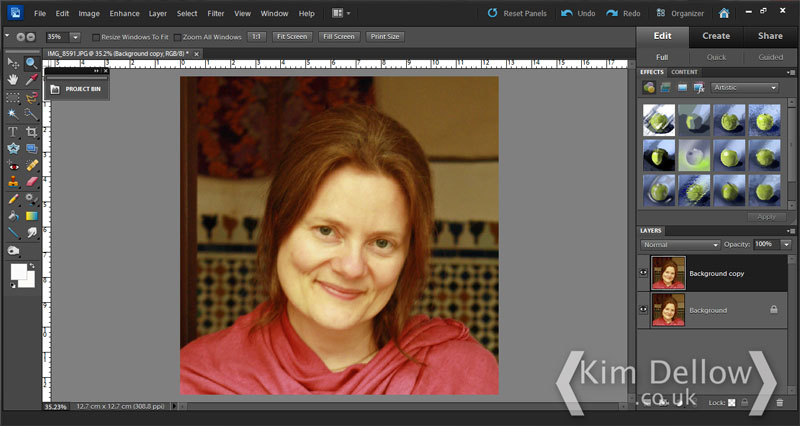Select the Spot Healing Brush tool
Viewport: 800px width, 426px height.
coord(31,166)
